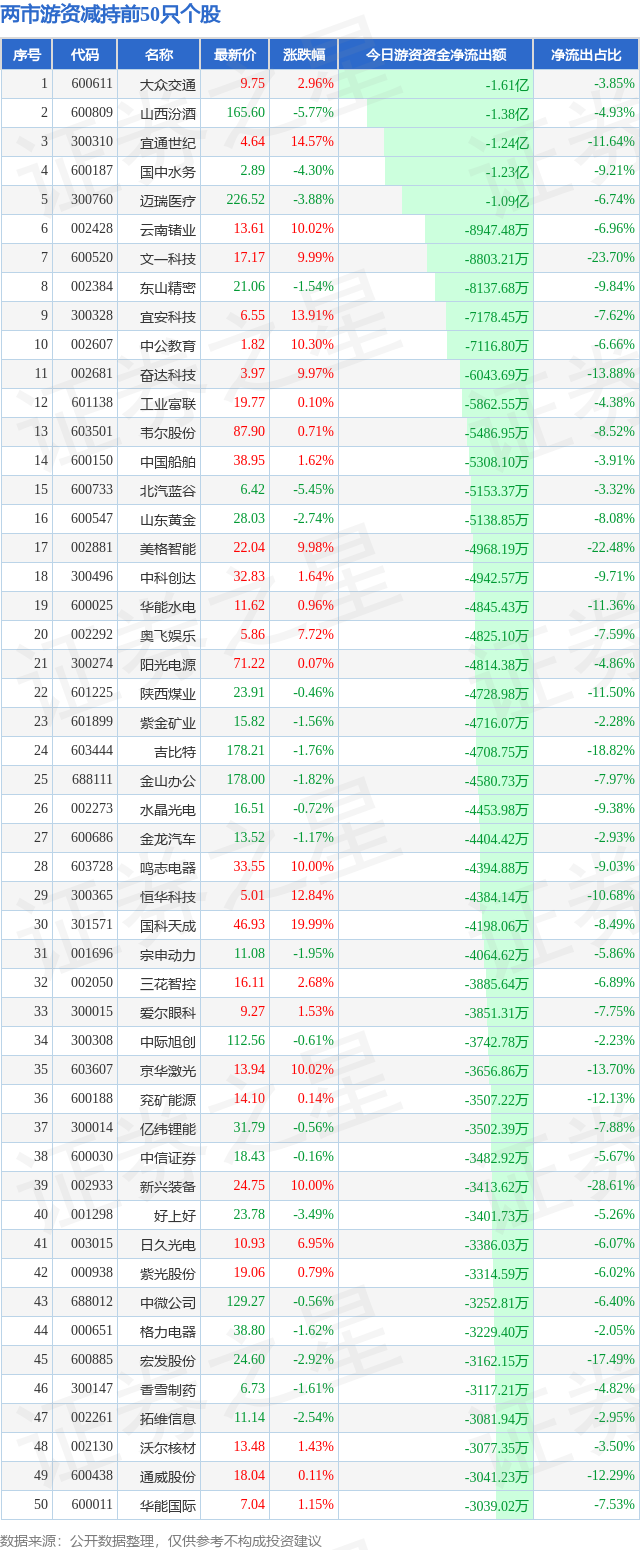The height and width of the screenshot is (1550, 640).
Task: Select stock name 国中水务
Action: [168, 171]
